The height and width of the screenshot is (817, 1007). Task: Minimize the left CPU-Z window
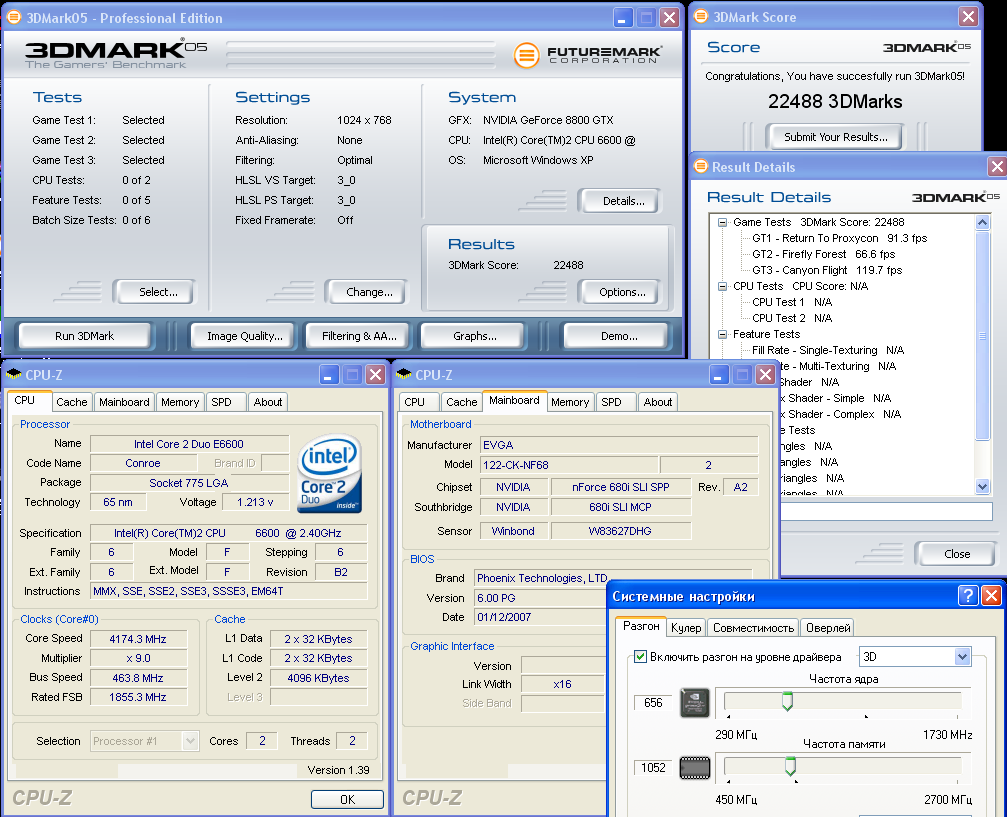click(x=328, y=374)
